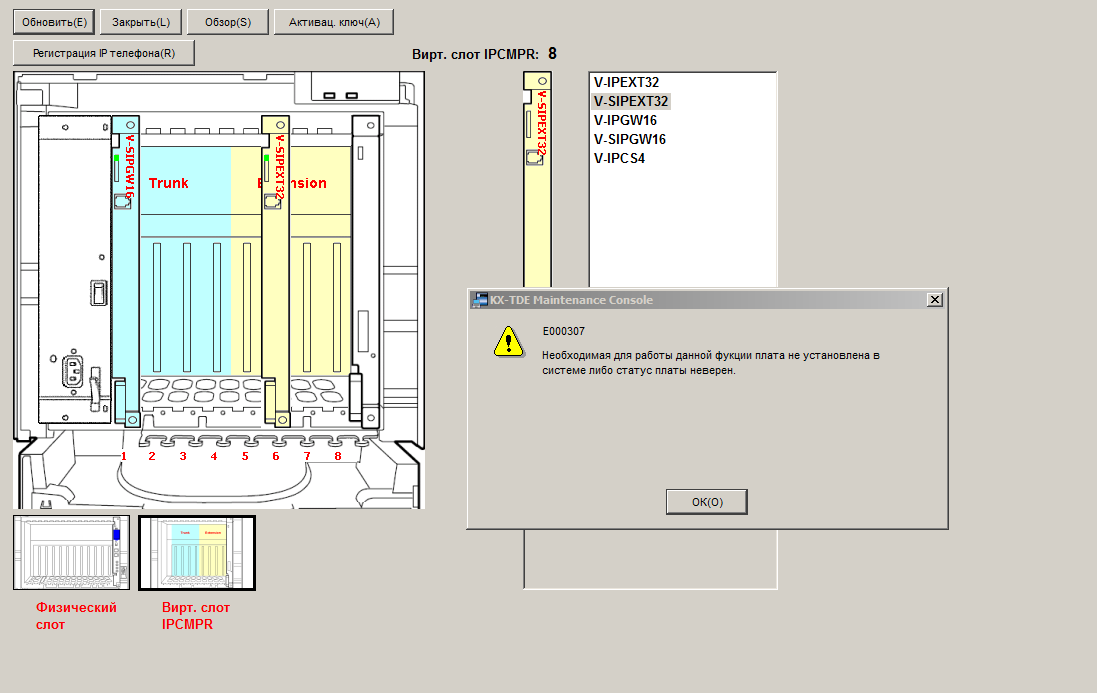Click the empty virtual trunk slot 2
The height and width of the screenshot is (693, 1097).
(157, 308)
